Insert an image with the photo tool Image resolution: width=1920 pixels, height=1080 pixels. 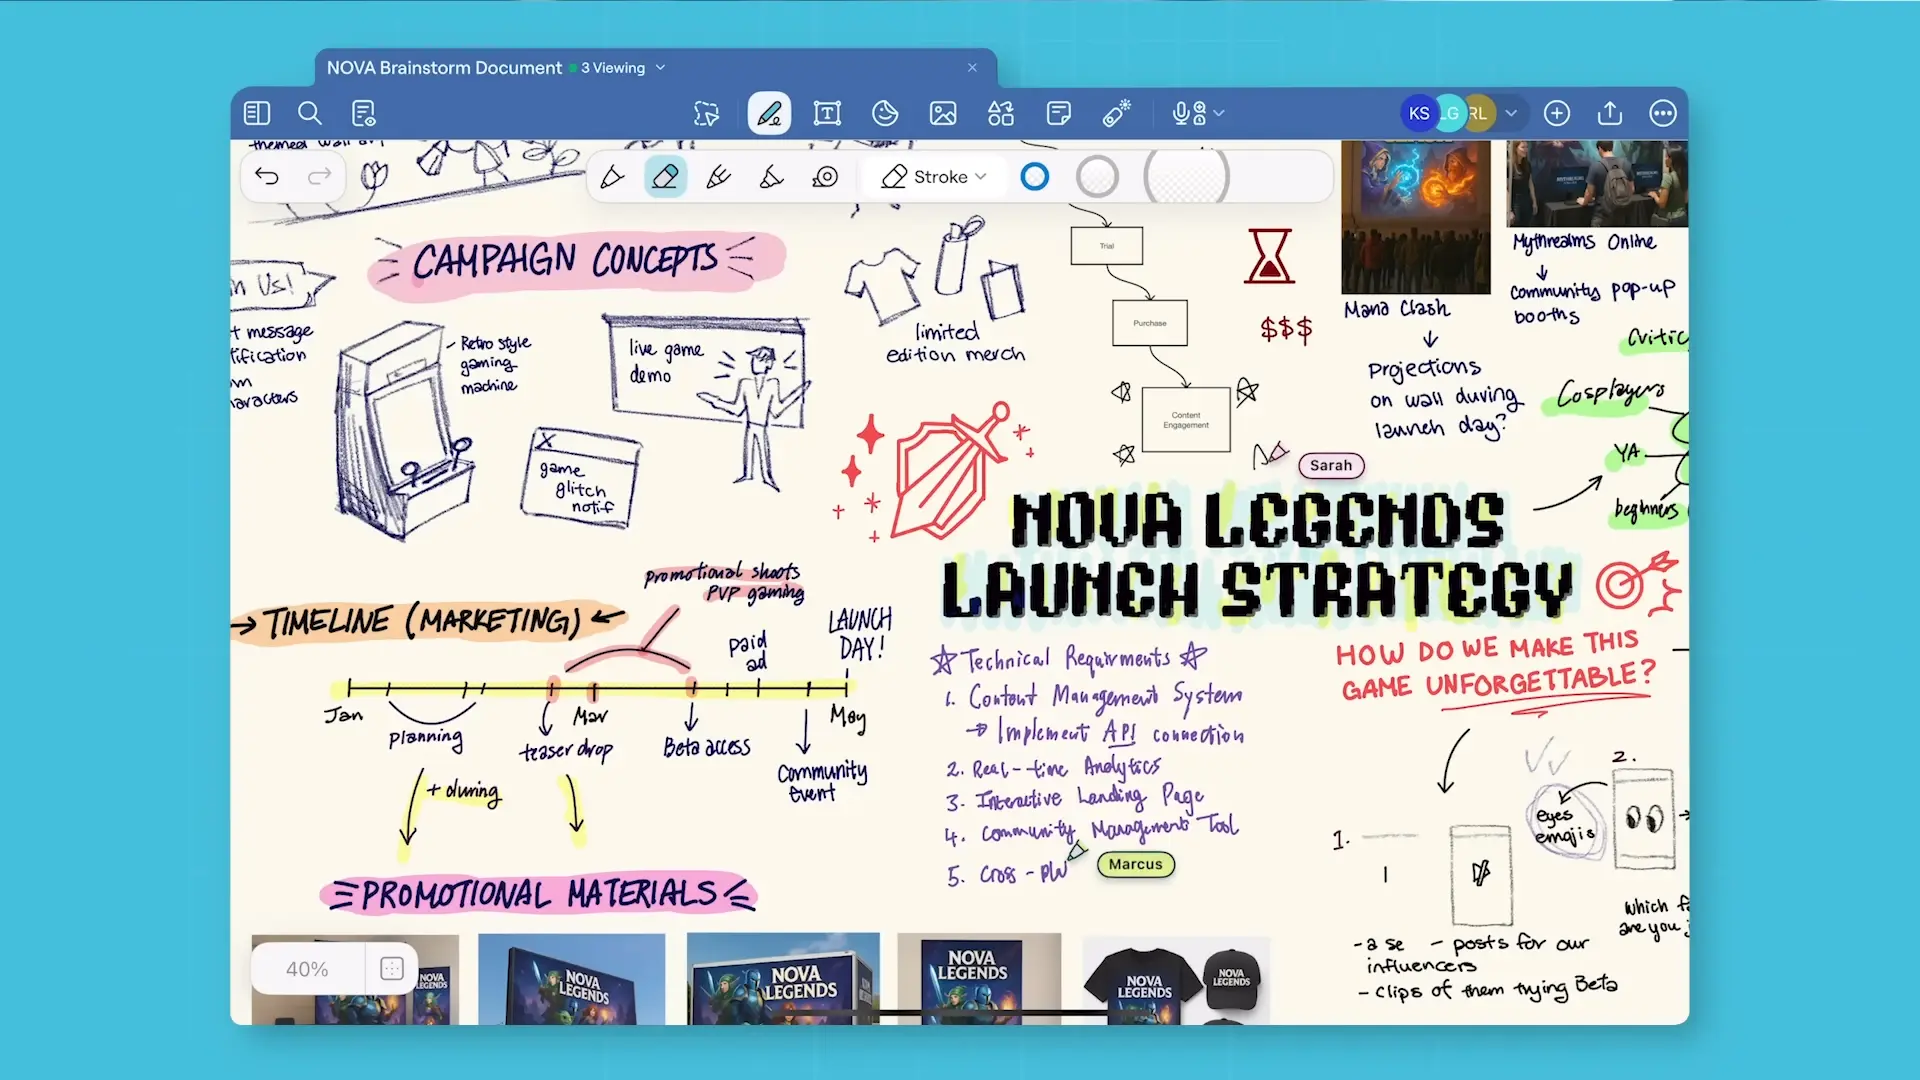click(x=943, y=114)
